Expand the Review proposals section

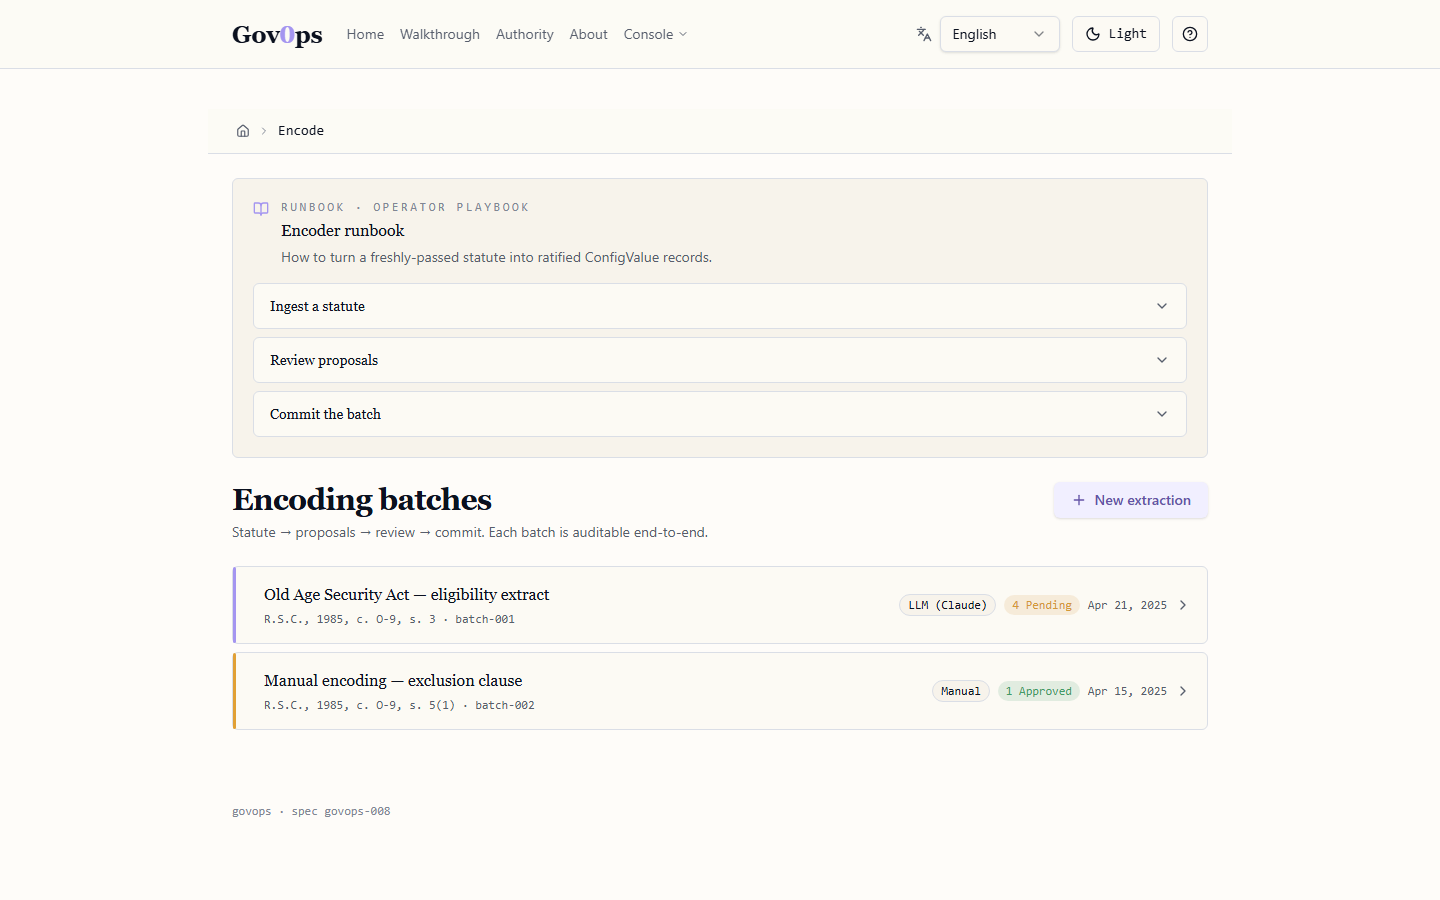720,360
